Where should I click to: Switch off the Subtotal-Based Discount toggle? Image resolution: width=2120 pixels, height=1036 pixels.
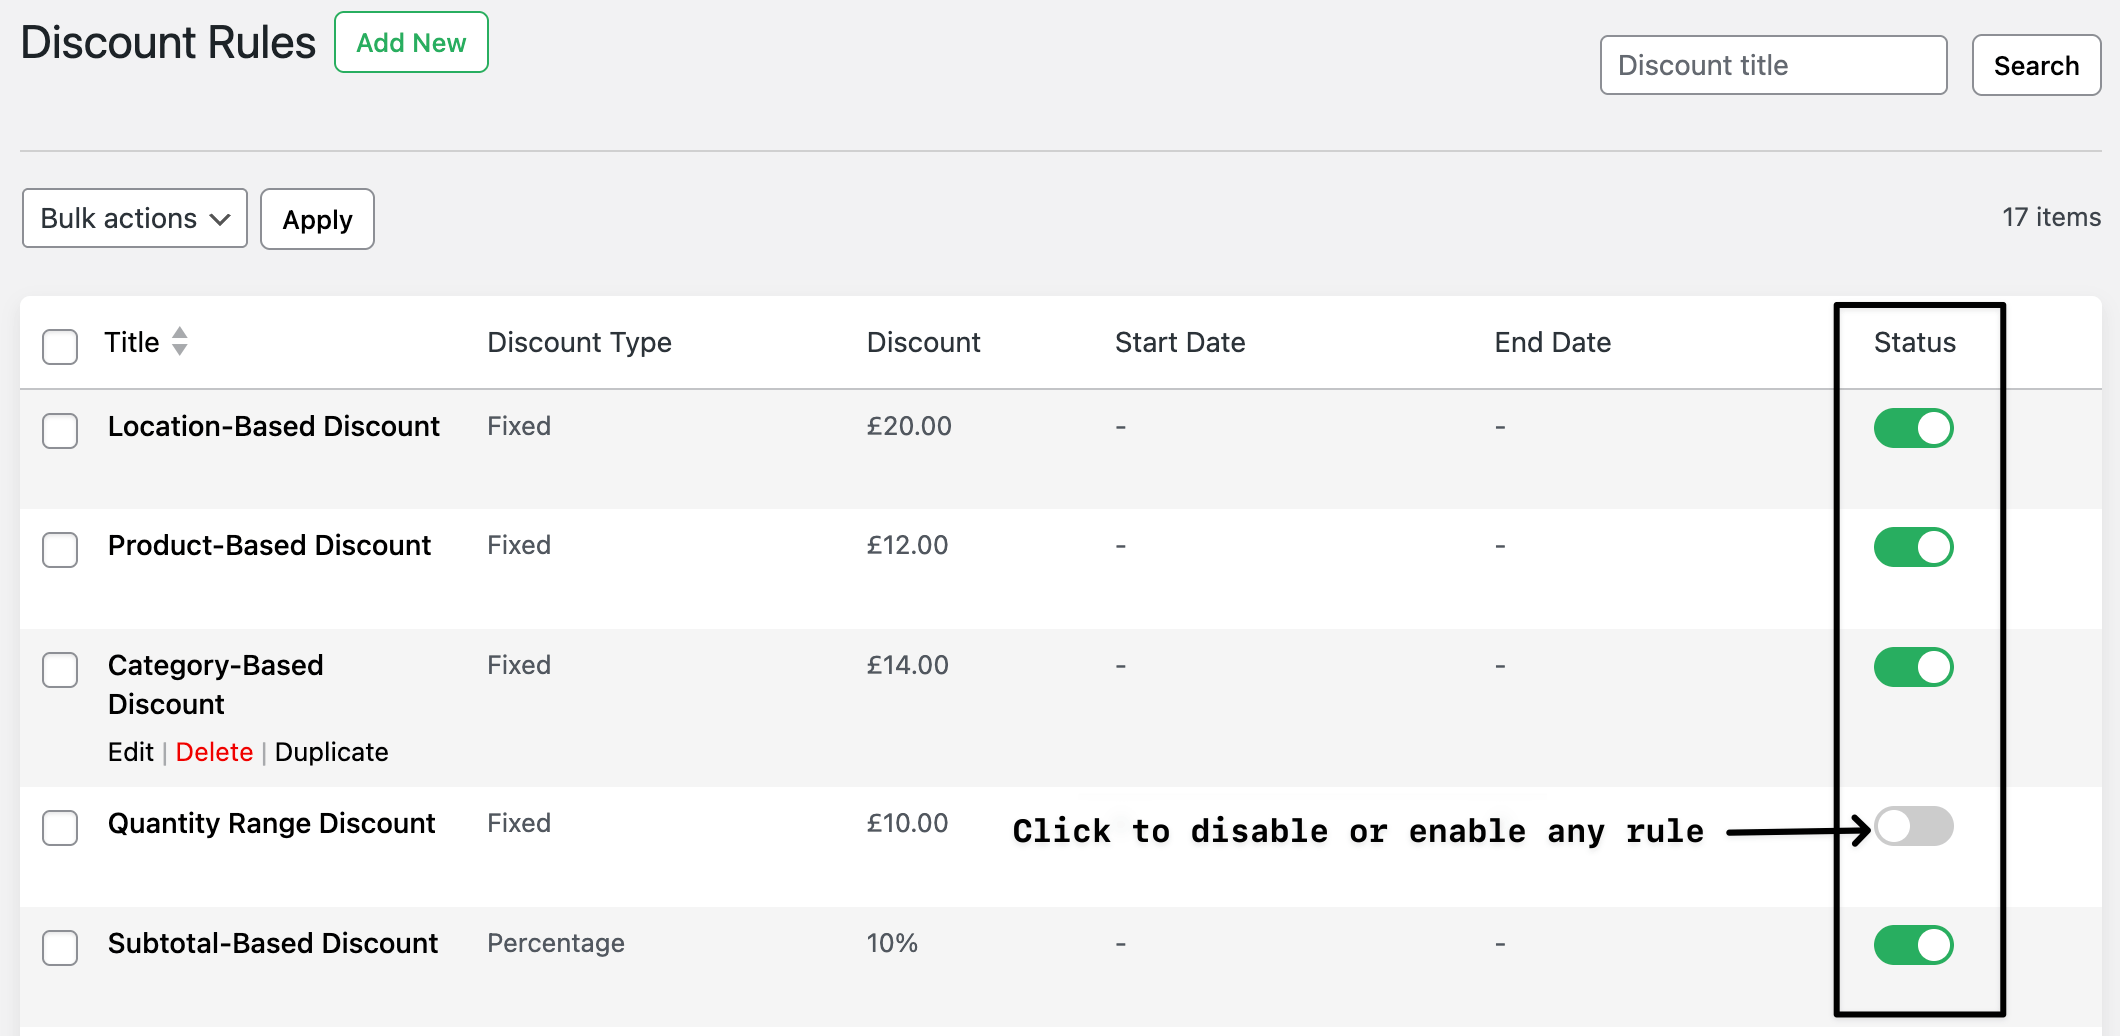point(1912,945)
